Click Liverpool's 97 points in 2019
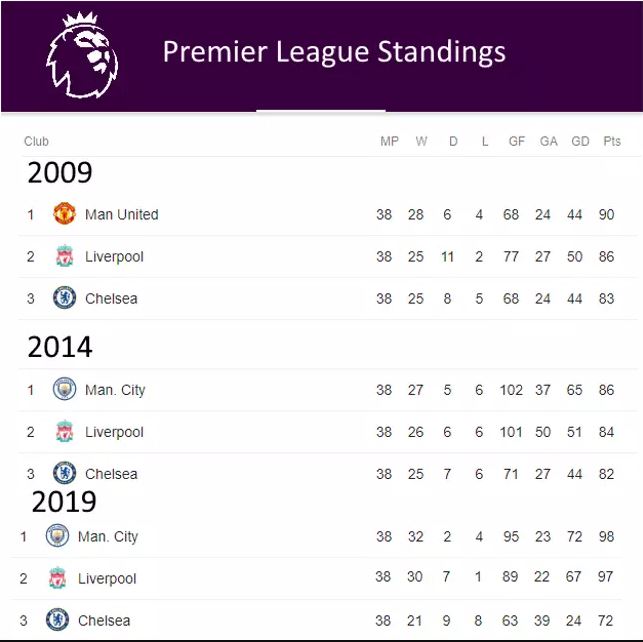 click(605, 577)
